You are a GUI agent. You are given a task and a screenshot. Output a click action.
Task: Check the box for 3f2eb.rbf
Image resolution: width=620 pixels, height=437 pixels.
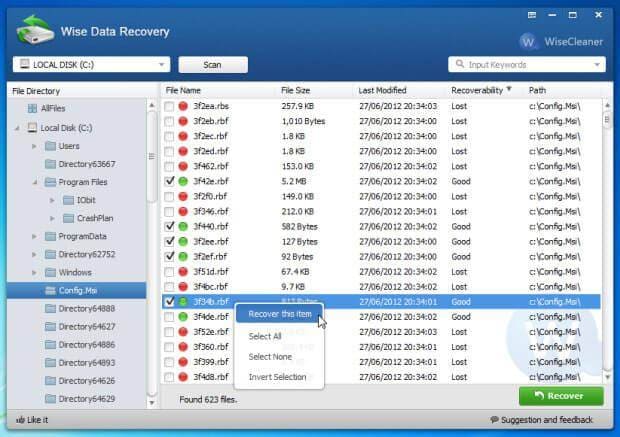point(169,121)
